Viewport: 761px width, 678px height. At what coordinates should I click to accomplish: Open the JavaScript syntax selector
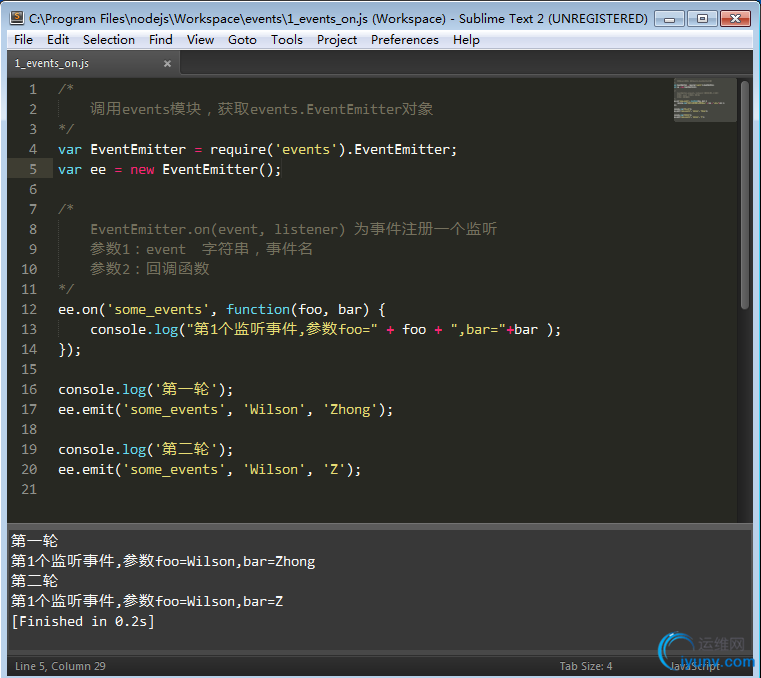click(695, 666)
